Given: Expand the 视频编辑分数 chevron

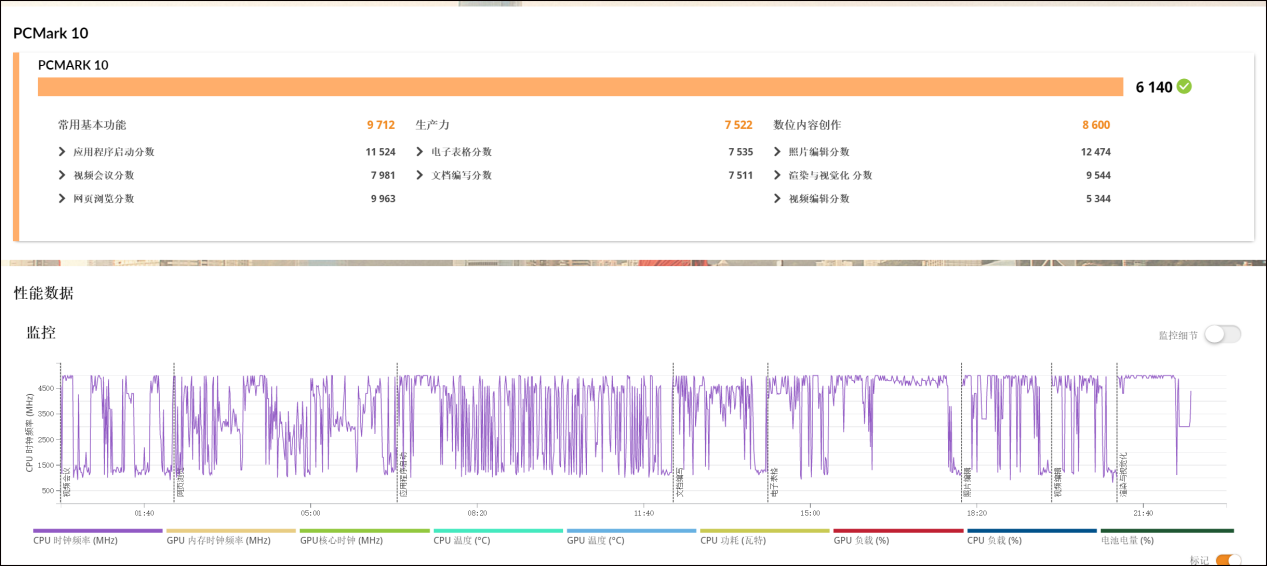Looking at the screenshot, I should tap(778, 199).
